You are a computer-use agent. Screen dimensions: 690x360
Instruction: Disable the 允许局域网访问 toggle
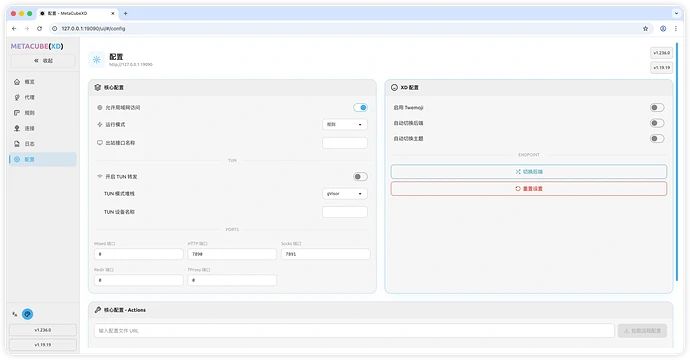tap(360, 107)
